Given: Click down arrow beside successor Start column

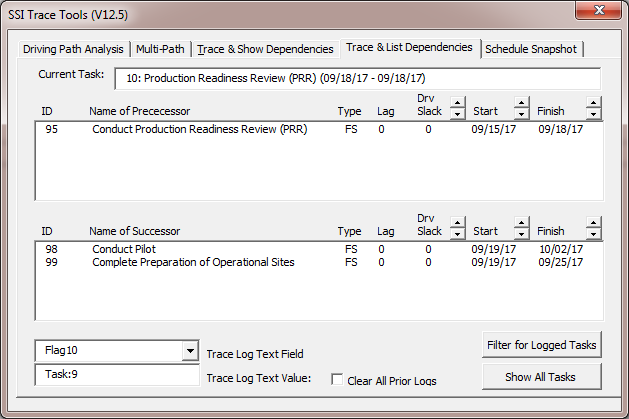Looking at the screenshot, I should (521, 234).
